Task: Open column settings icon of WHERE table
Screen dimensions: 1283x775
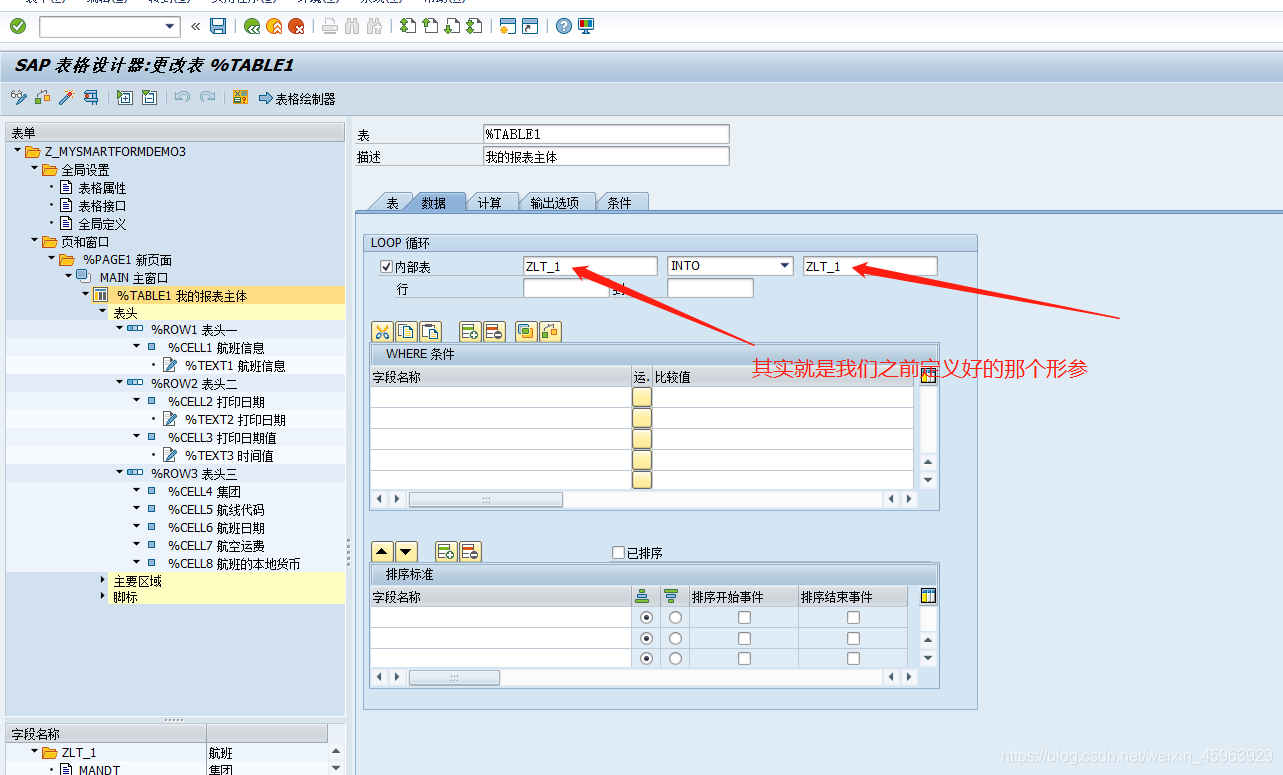Action: 928,376
